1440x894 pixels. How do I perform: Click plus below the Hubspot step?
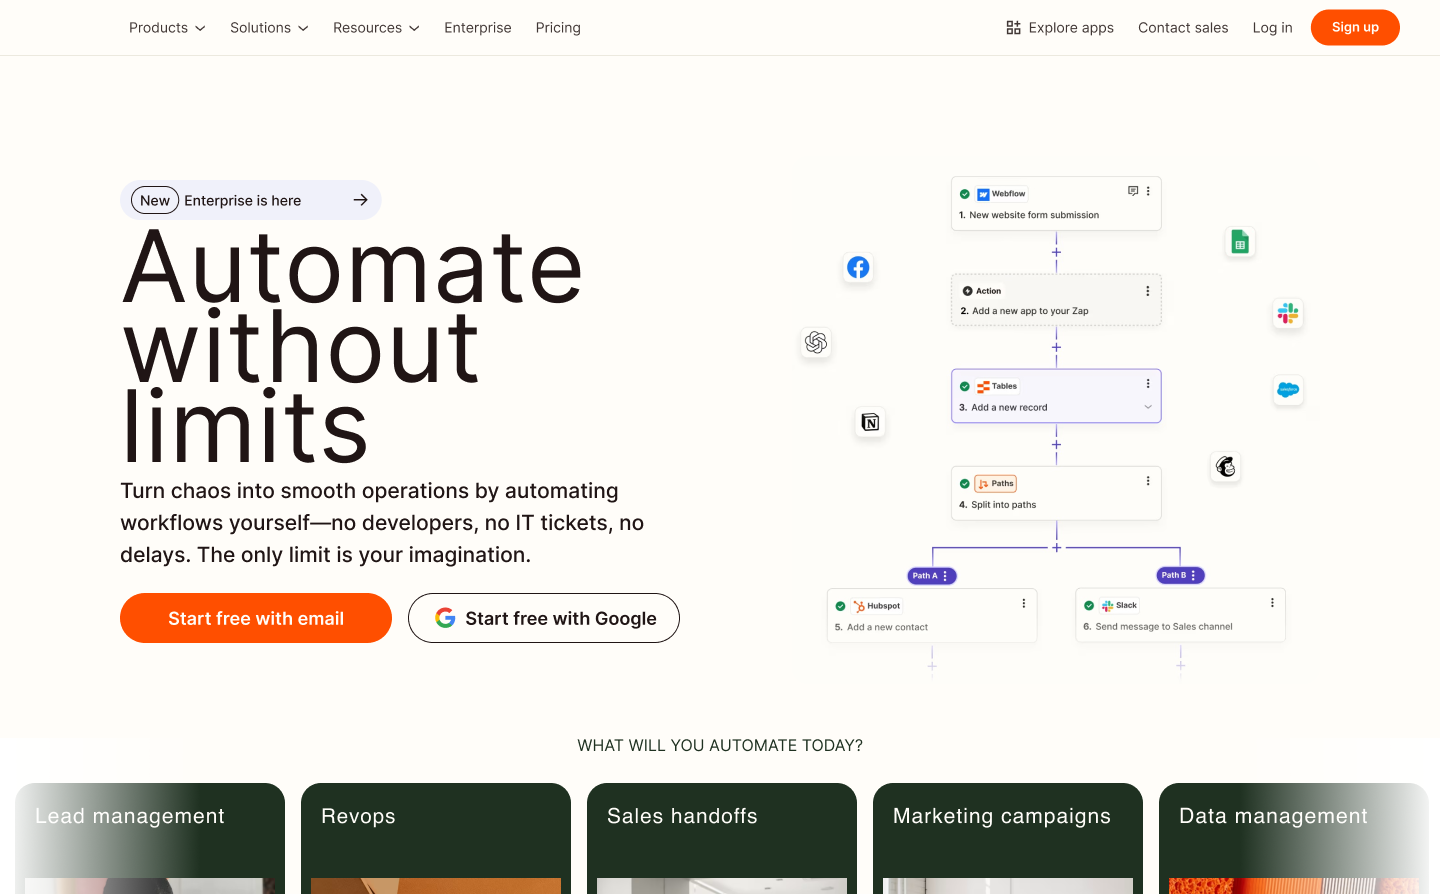click(932, 665)
